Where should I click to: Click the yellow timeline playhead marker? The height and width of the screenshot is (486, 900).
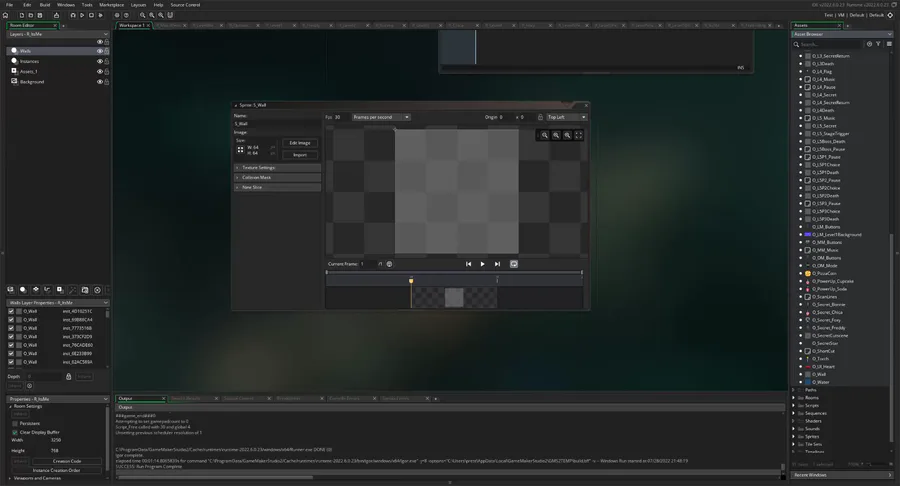coord(411,281)
